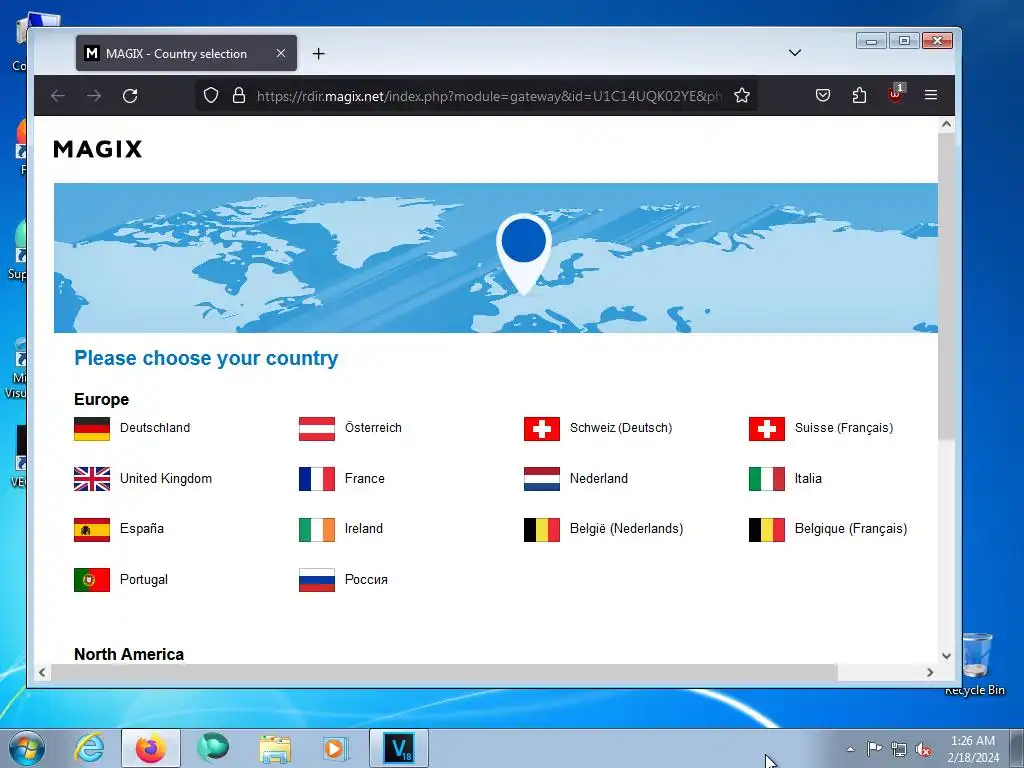Click the Suisse (Français) flag icon
This screenshot has width=1024, height=768.
click(767, 429)
